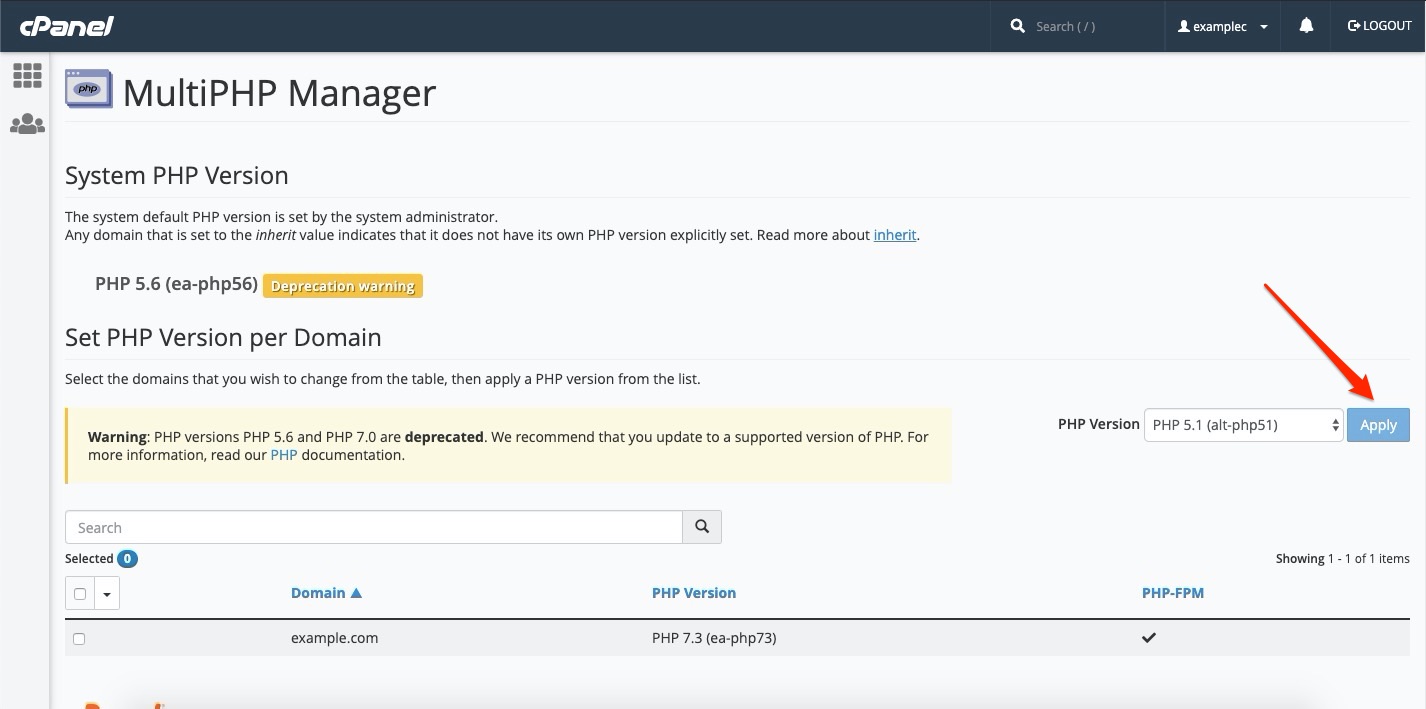The image size is (1426, 709).
Task: Click the Apply button
Action: [x=1378, y=425]
